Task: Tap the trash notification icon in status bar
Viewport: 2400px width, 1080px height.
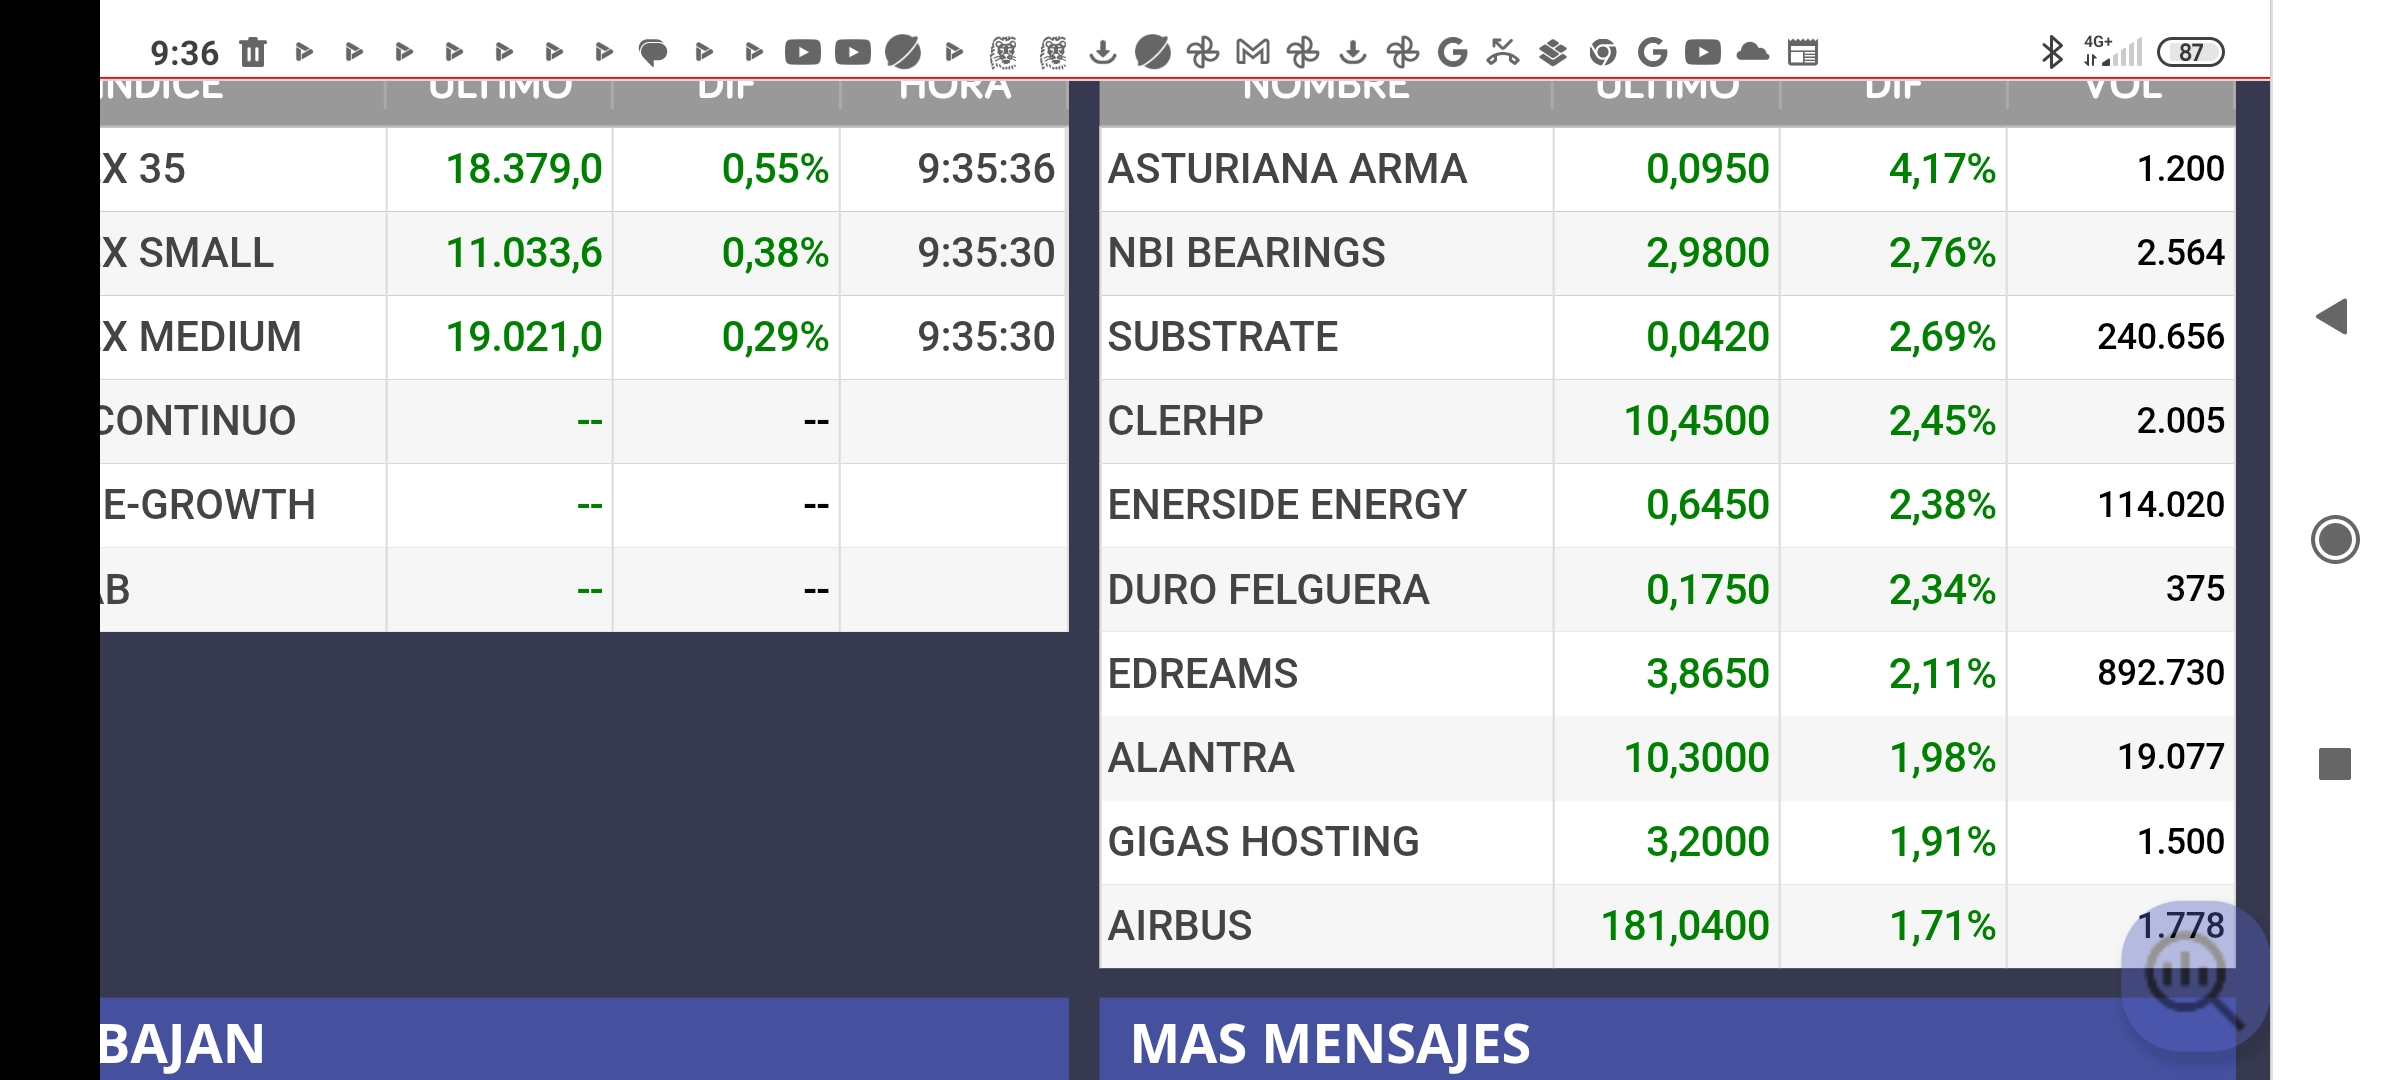Action: point(253,52)
